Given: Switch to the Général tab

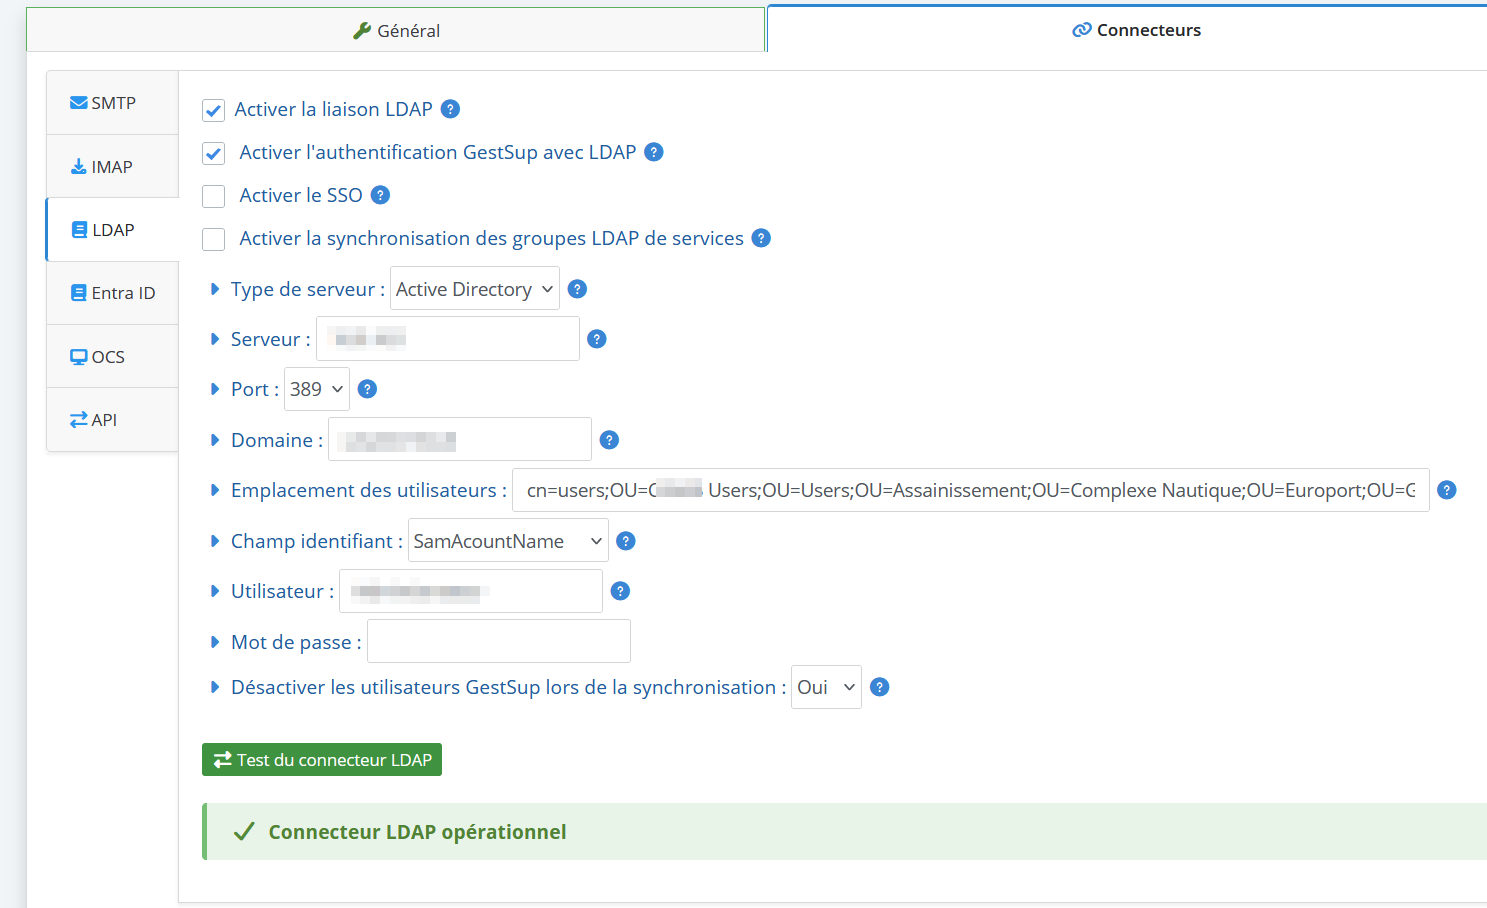Looking at the screenshot, I should pyautogui.click(x=396, y=31).
